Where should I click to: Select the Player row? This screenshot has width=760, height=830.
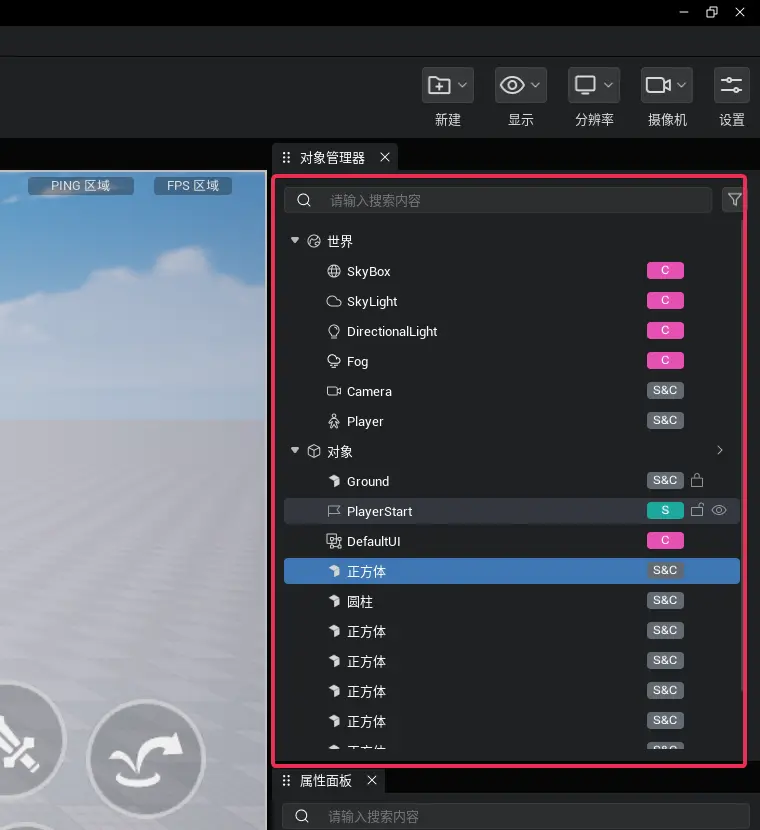tap(512, 421)
